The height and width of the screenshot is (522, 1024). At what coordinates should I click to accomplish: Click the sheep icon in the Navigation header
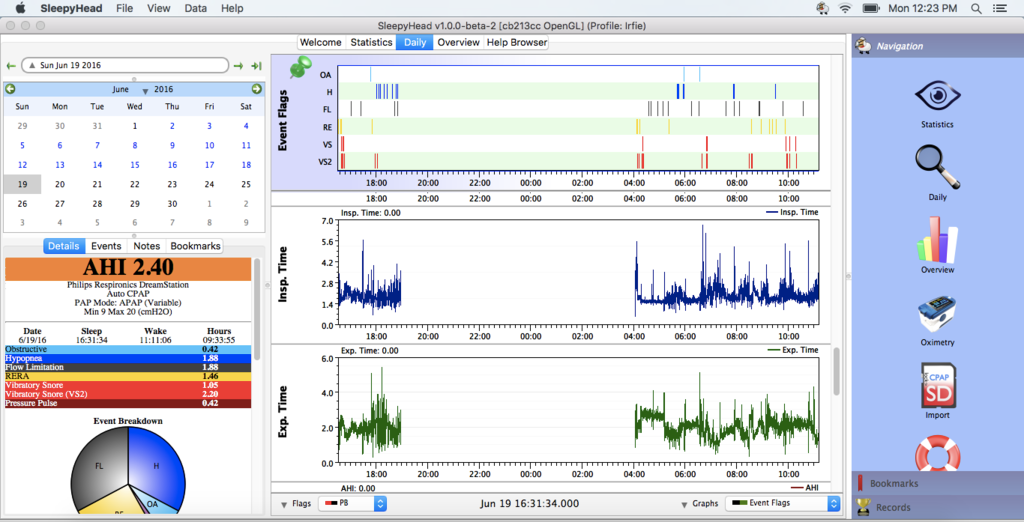[x=863, y=46]
